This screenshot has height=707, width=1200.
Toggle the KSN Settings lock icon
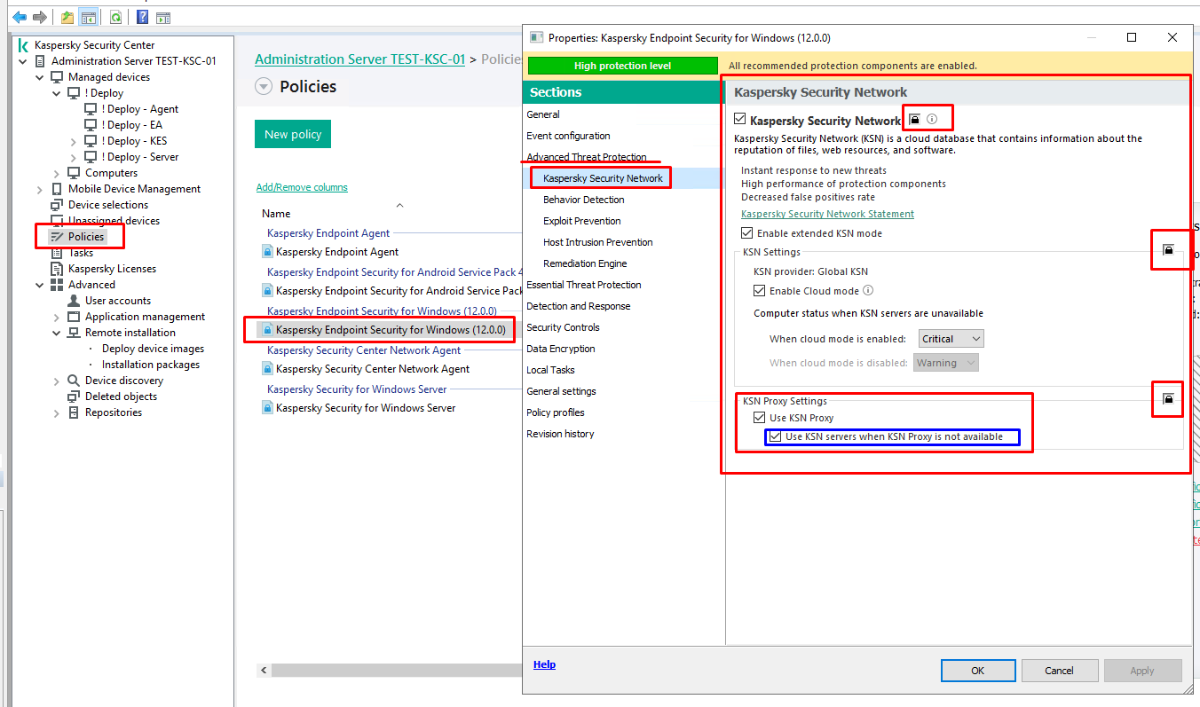(x=1167, y=250)
